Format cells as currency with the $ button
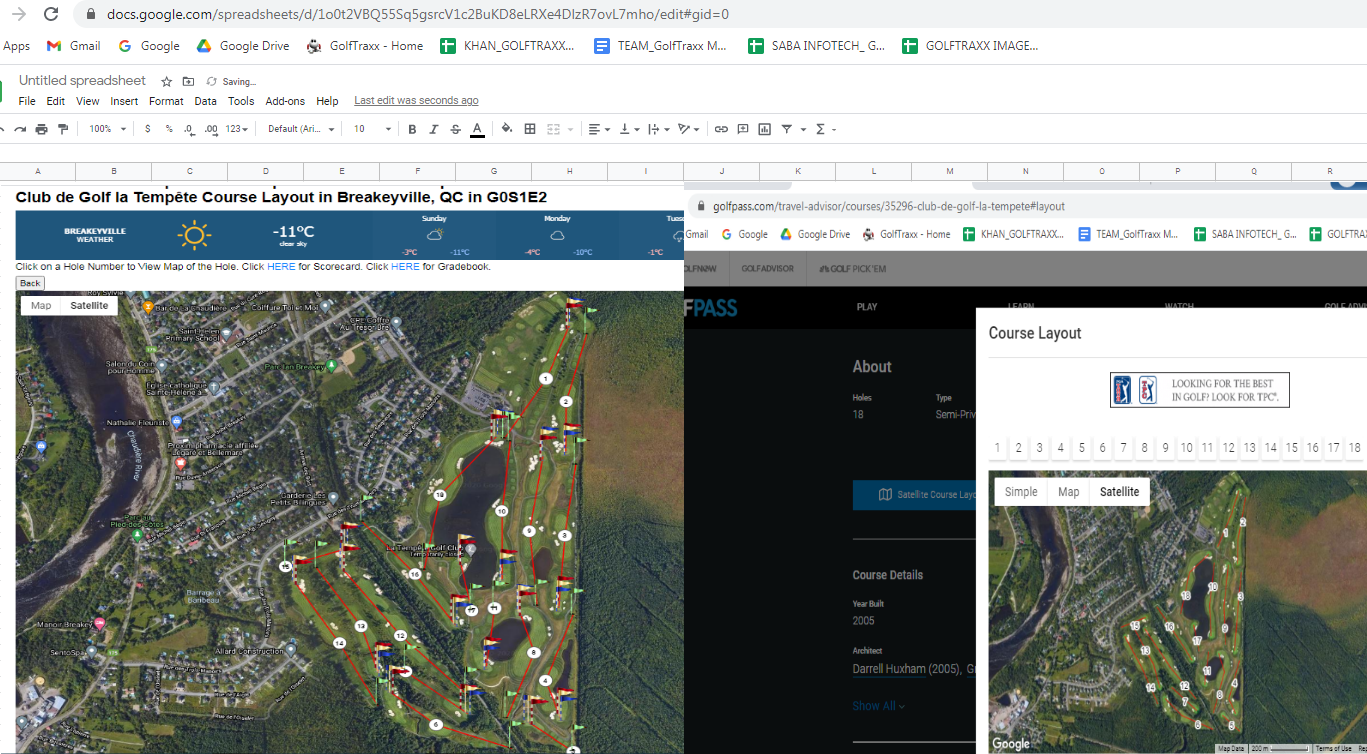 click(x=148, y=129)
